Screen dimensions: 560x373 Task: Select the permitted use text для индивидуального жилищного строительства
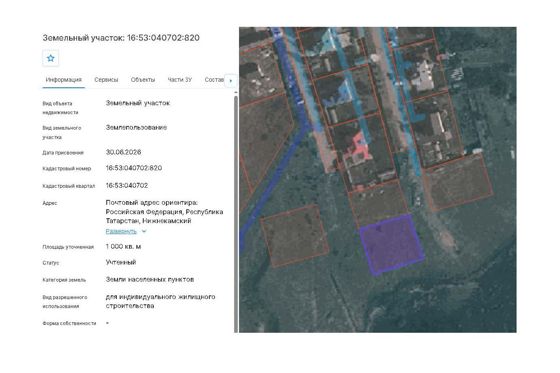160,301
